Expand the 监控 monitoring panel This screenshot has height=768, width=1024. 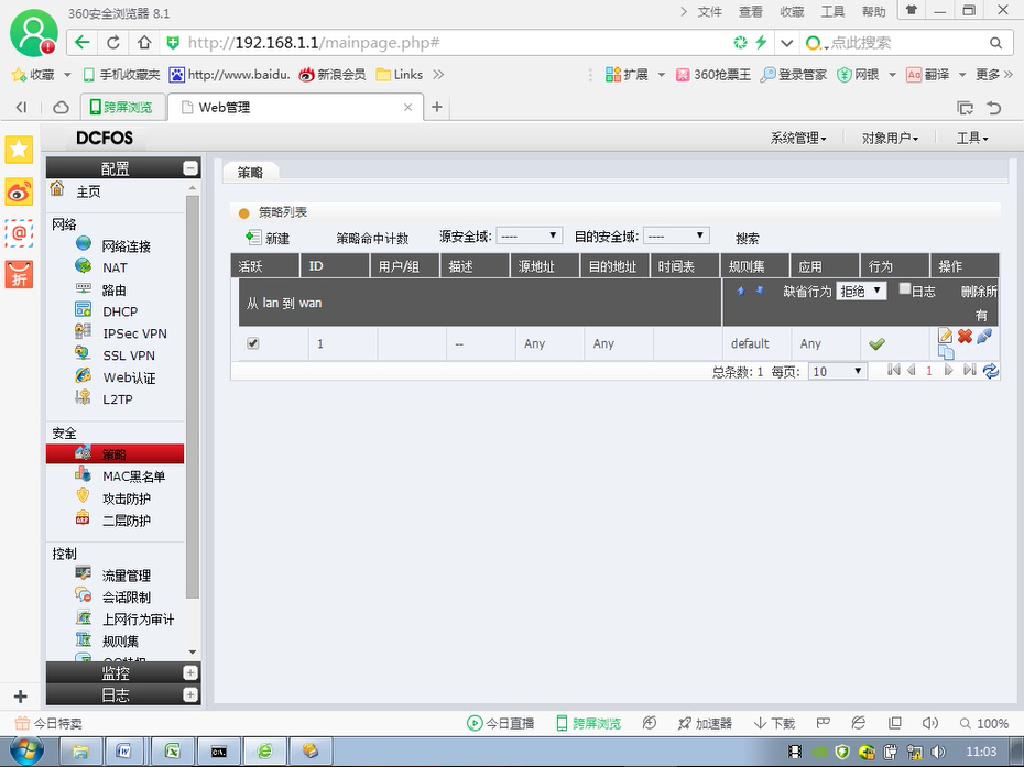point(191,673)
